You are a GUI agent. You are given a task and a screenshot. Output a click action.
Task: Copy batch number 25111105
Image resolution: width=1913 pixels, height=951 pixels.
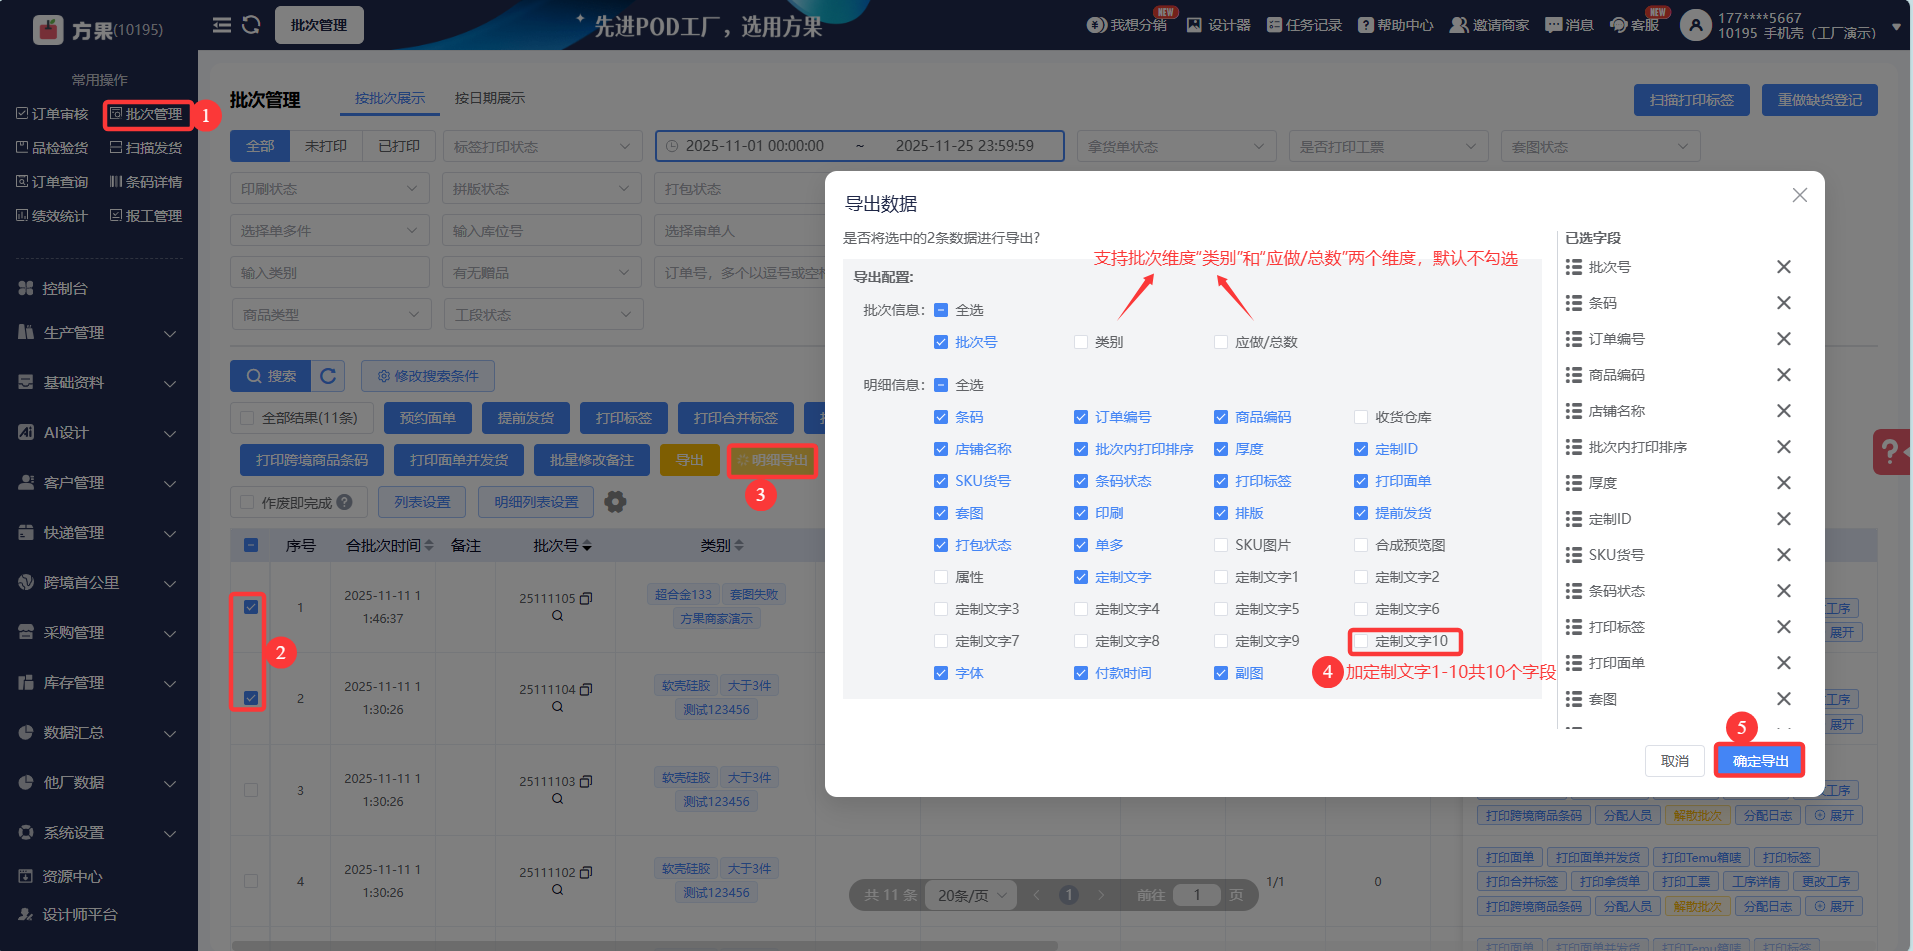(x=586, y=598)
